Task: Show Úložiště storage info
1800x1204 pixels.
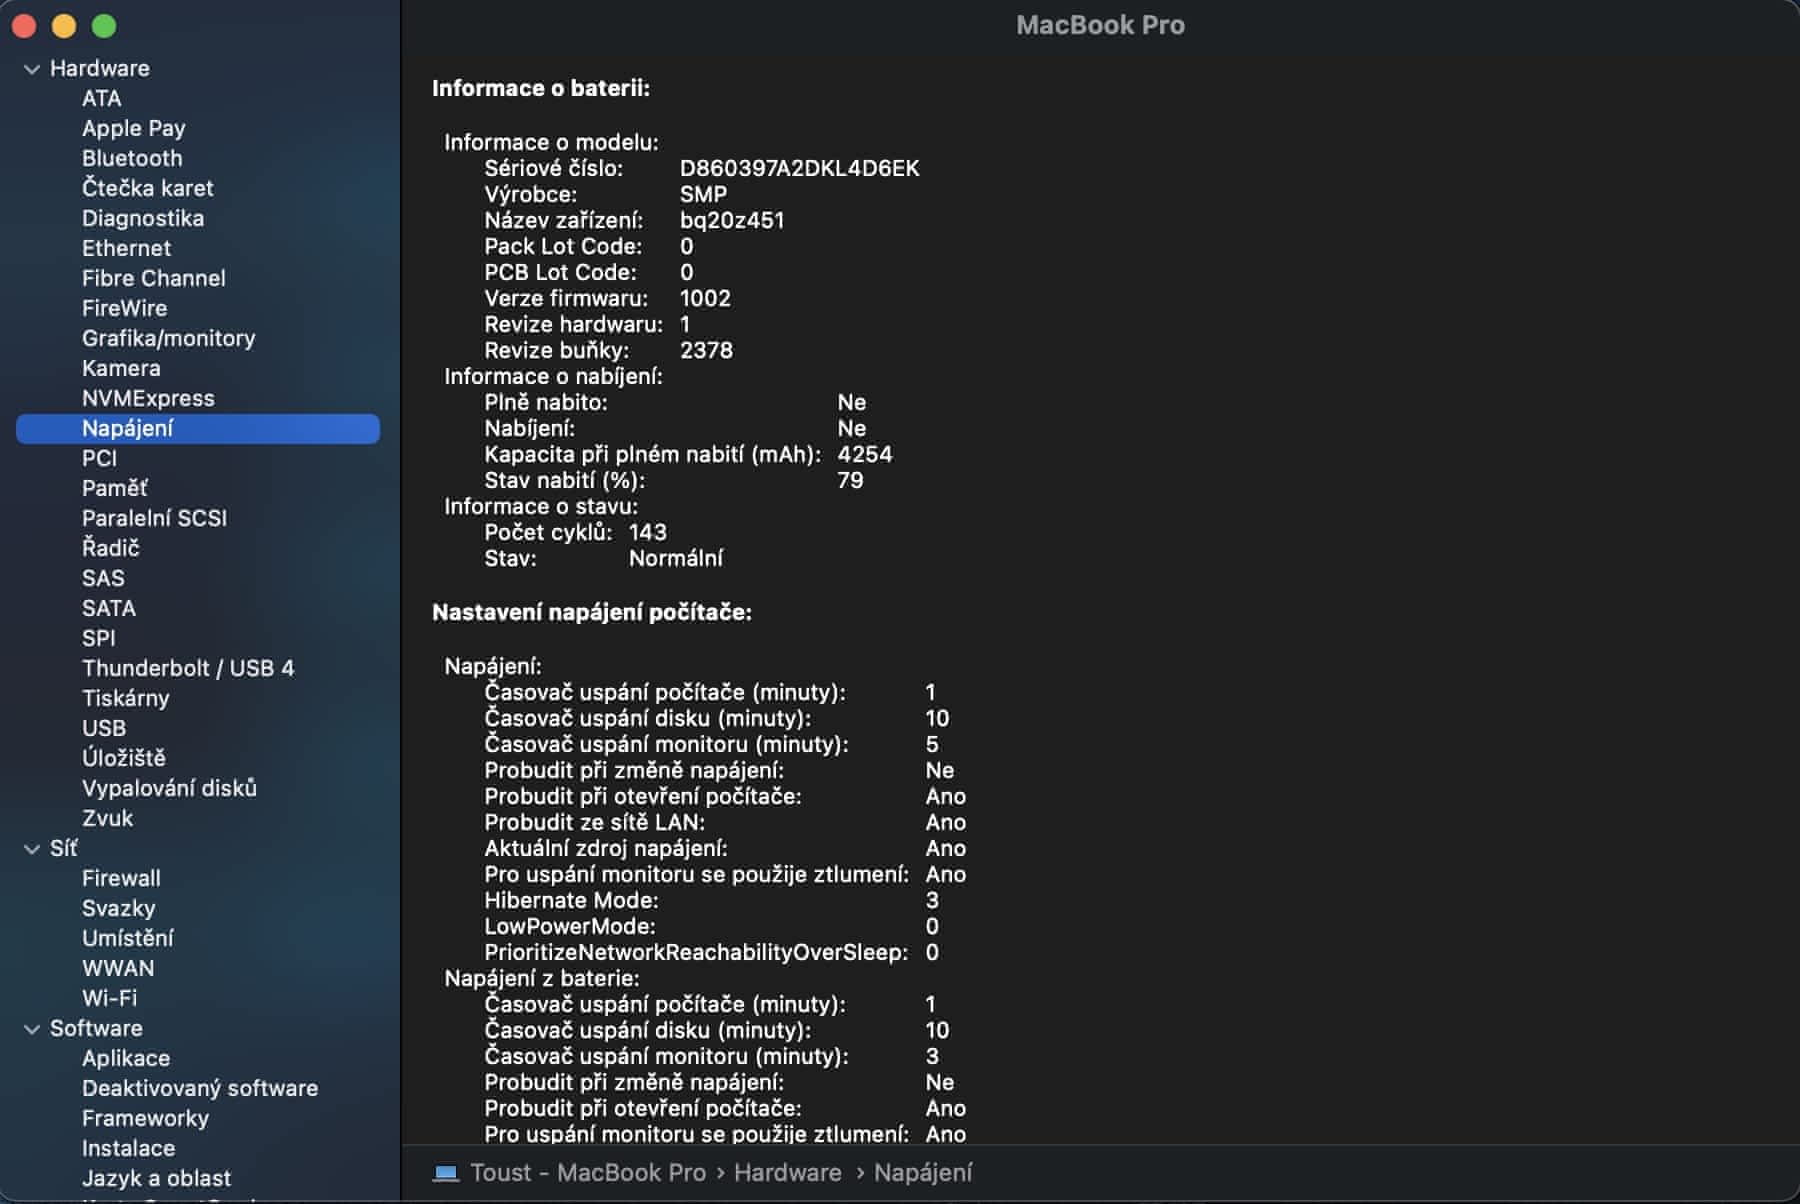Action: 124,758
